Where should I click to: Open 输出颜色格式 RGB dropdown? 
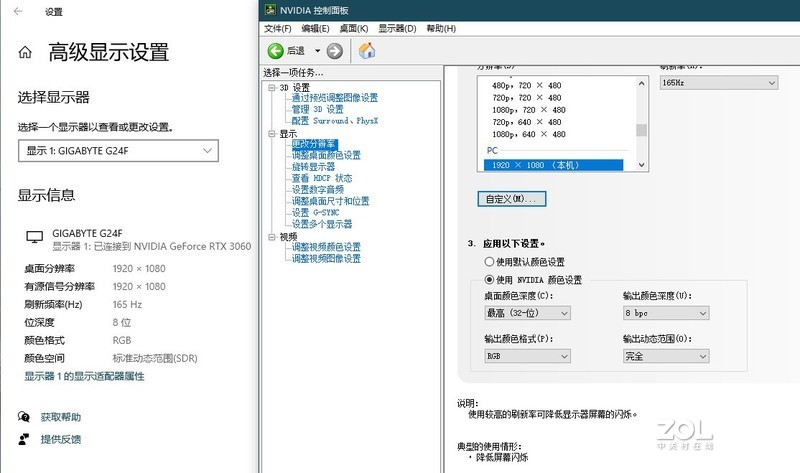click(x=527, y=356)
